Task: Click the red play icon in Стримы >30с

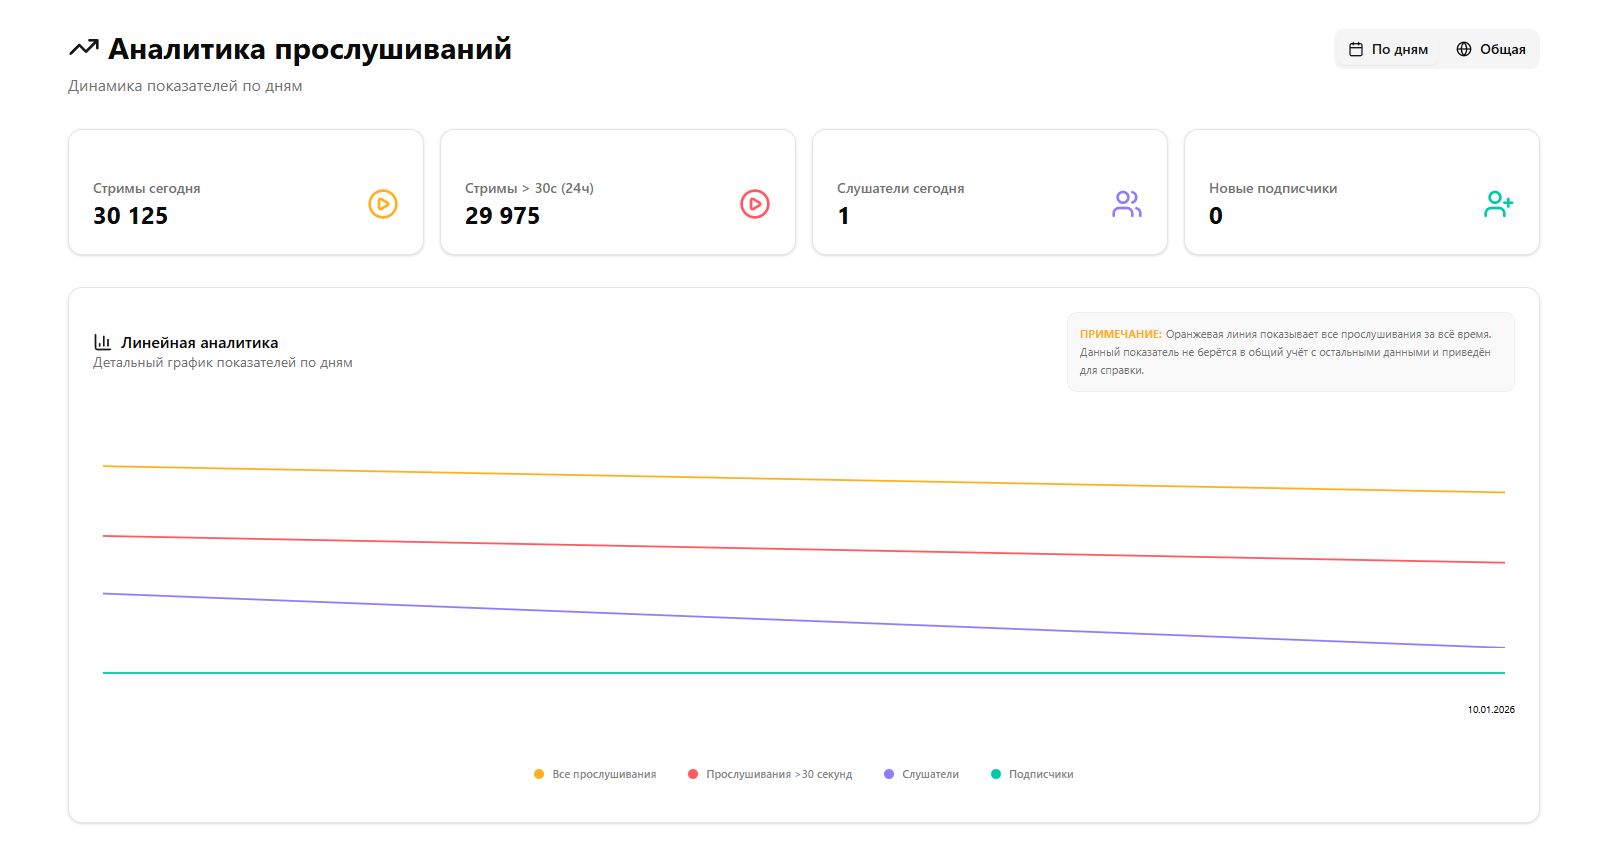Action: [x=755, y=204]
